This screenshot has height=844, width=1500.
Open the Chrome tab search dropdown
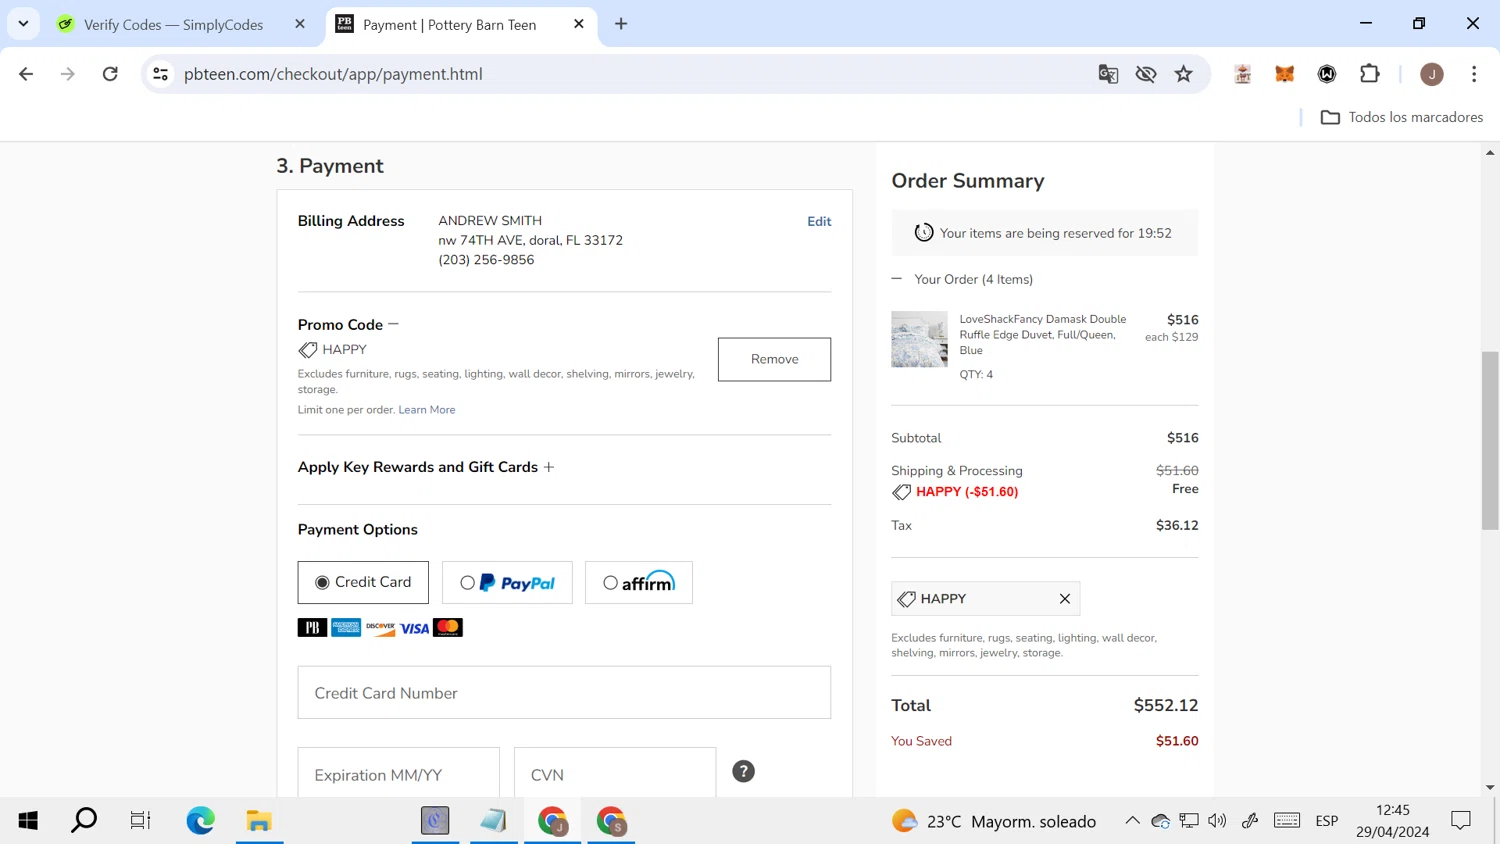[23, 24]
